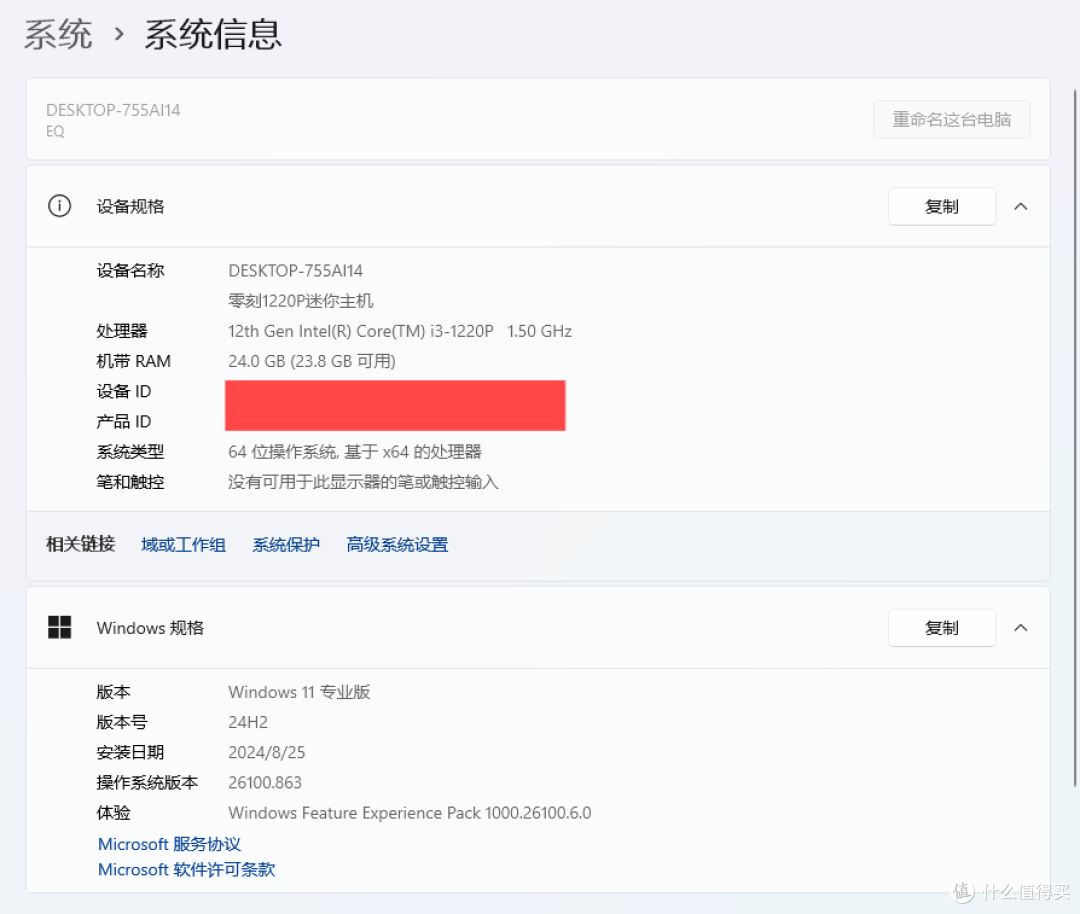Copy Windows specs with 复制 button
Viewport: 1080px width, 914px height.
[942, 627]
